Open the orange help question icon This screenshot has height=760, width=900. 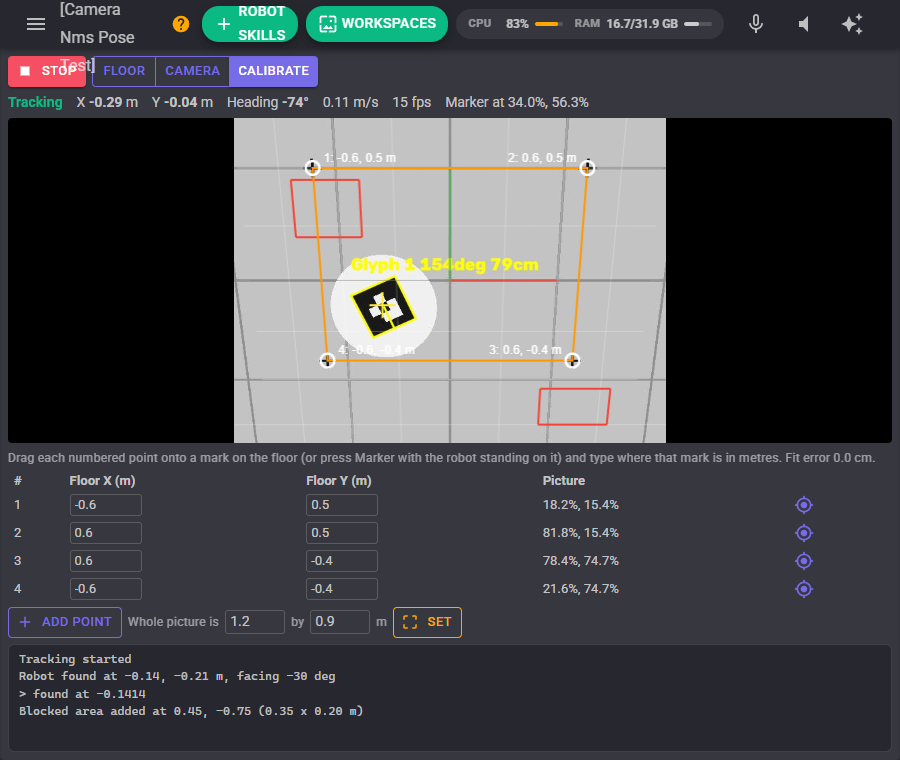pyautogui.click(x=181, y=24)
